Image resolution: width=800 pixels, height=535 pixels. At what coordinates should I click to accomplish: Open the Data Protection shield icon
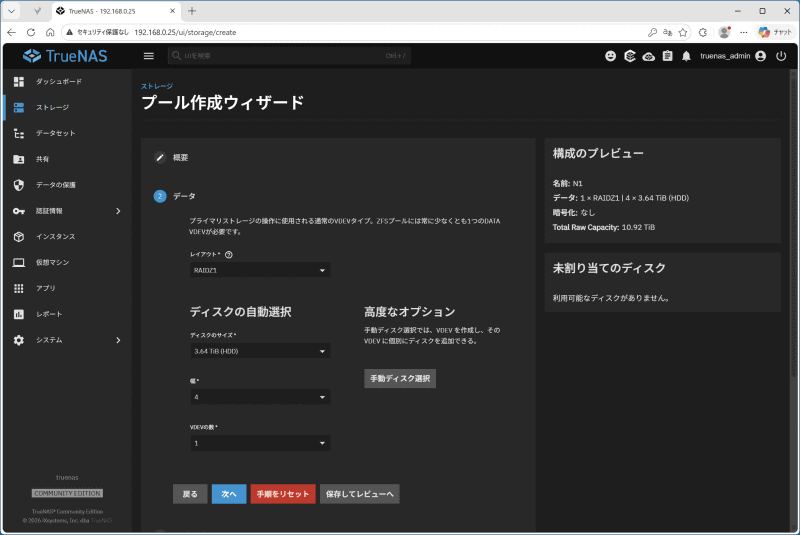pos(19,185)
